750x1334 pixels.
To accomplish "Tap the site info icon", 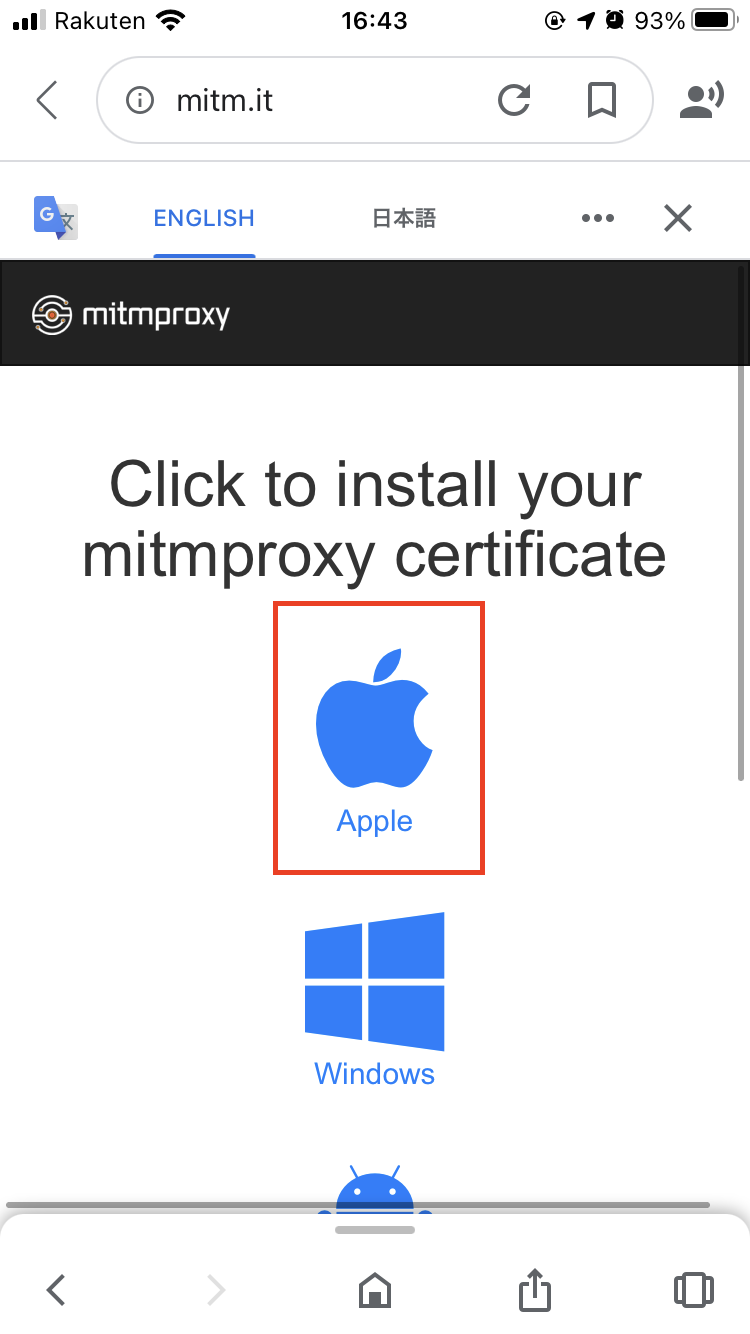I will click(x=140, y=100).
